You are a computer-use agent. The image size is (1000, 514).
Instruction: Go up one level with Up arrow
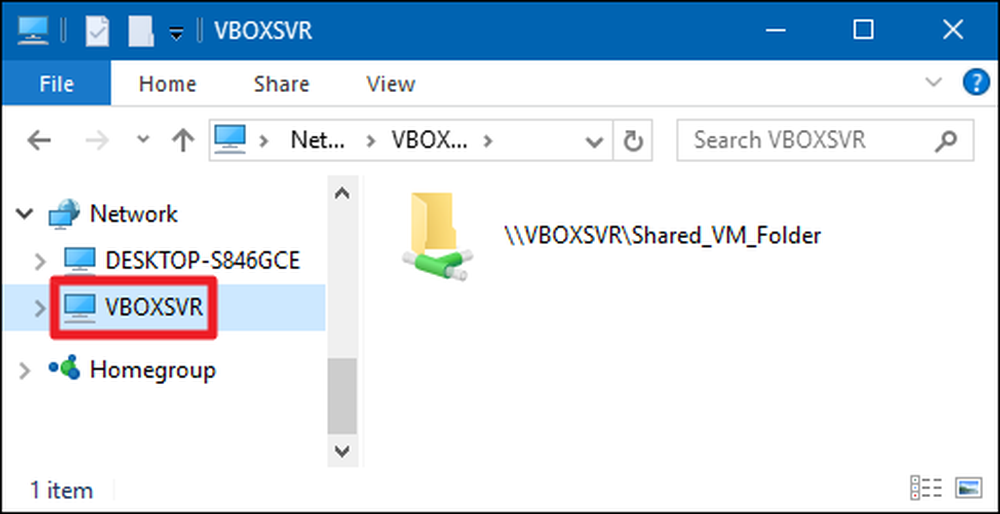(184, 140)
